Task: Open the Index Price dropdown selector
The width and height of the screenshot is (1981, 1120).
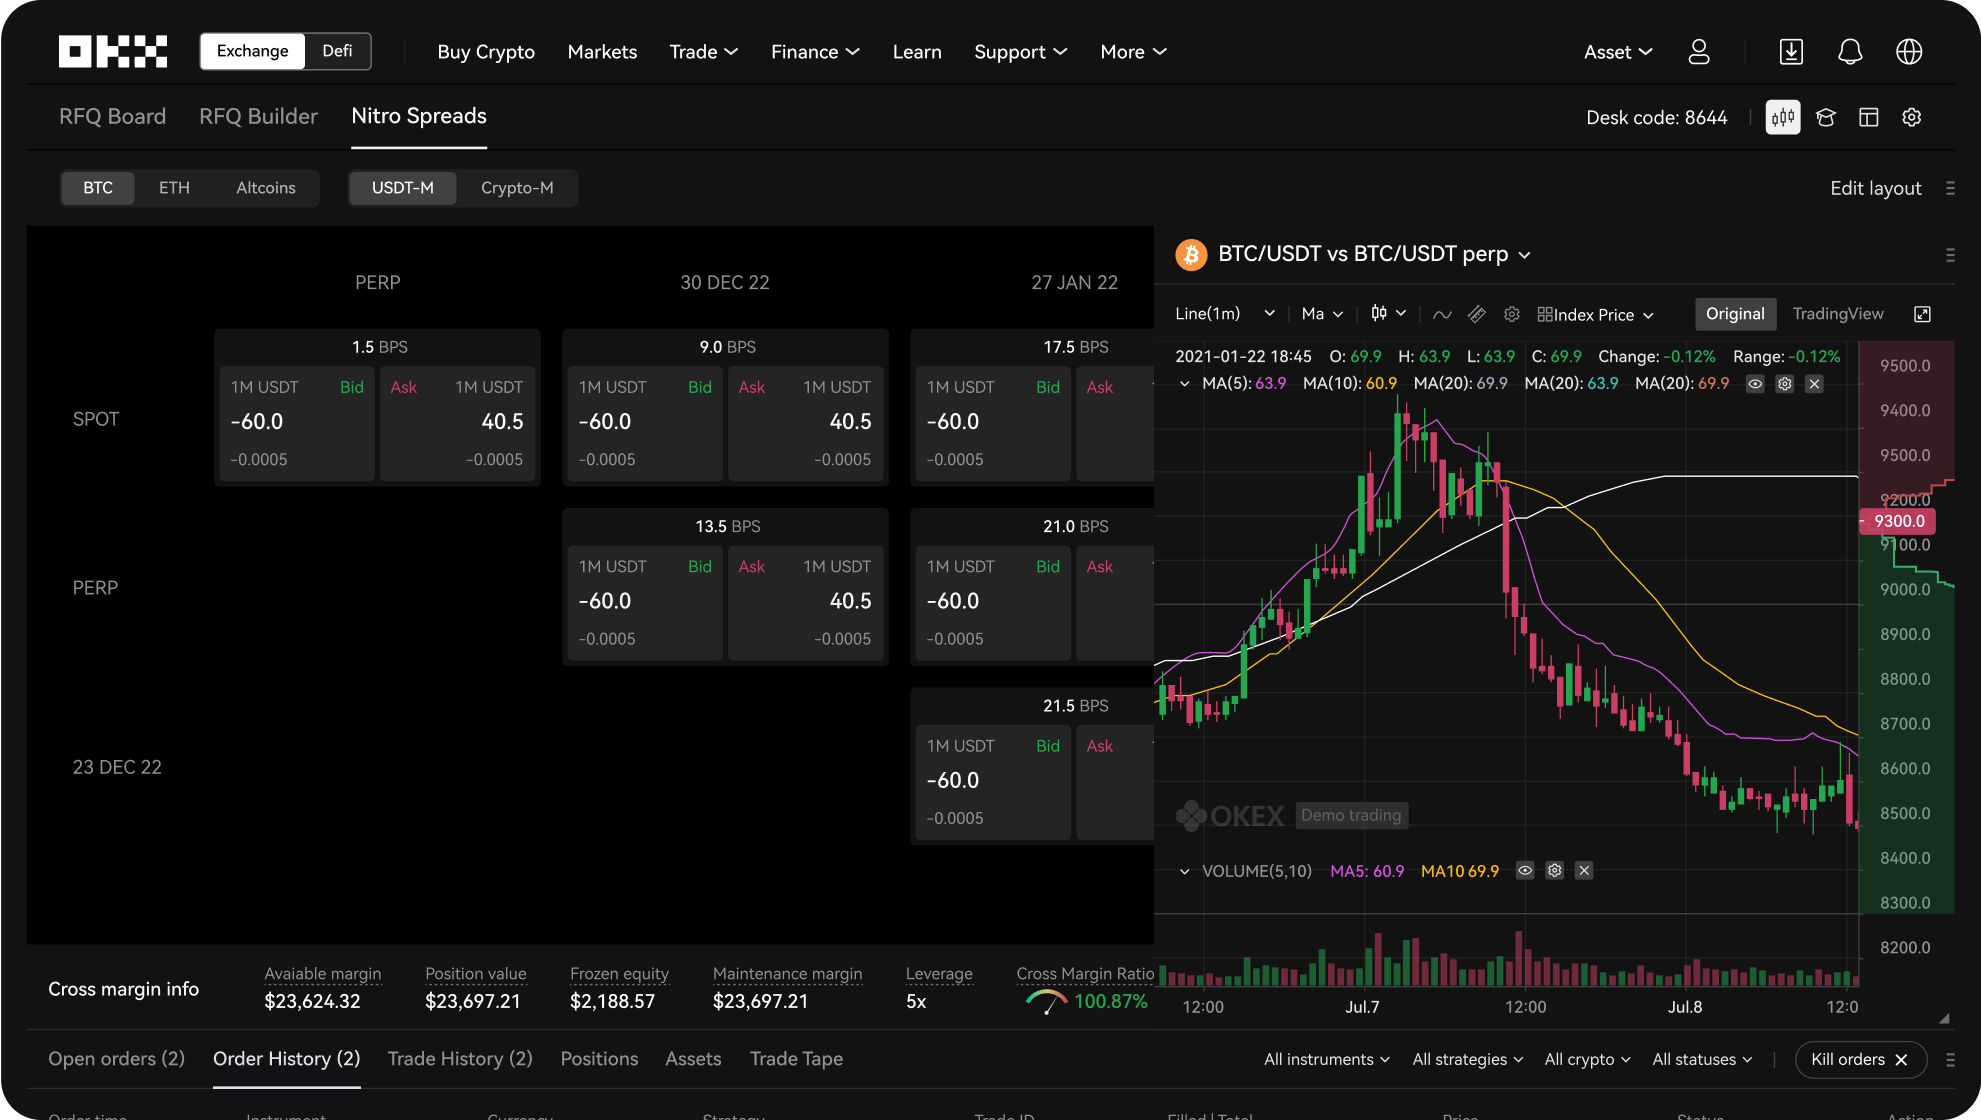Action: click(x=1599, y=313)
